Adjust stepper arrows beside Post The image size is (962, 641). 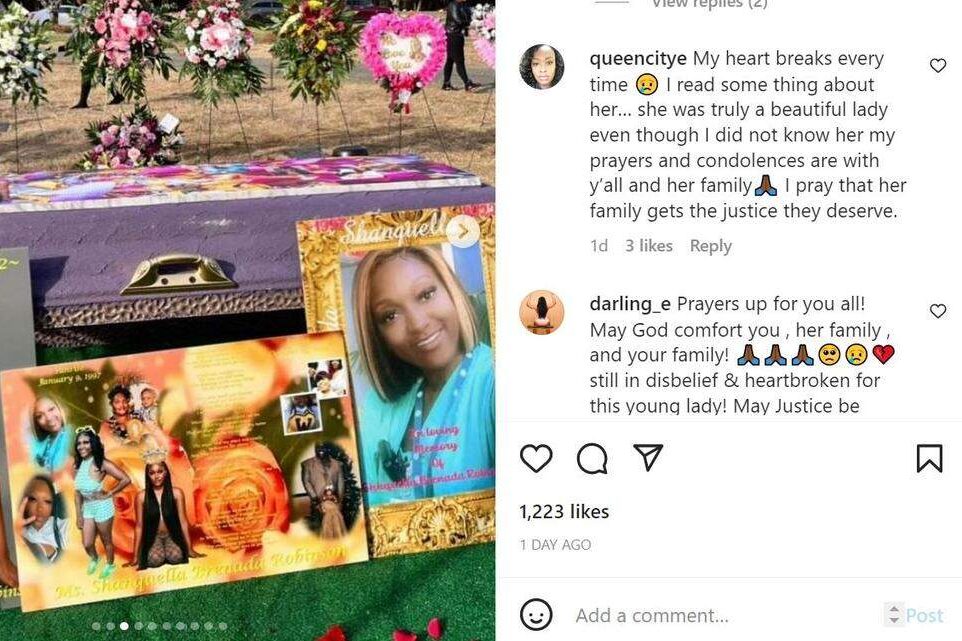(x=894, y=615)
